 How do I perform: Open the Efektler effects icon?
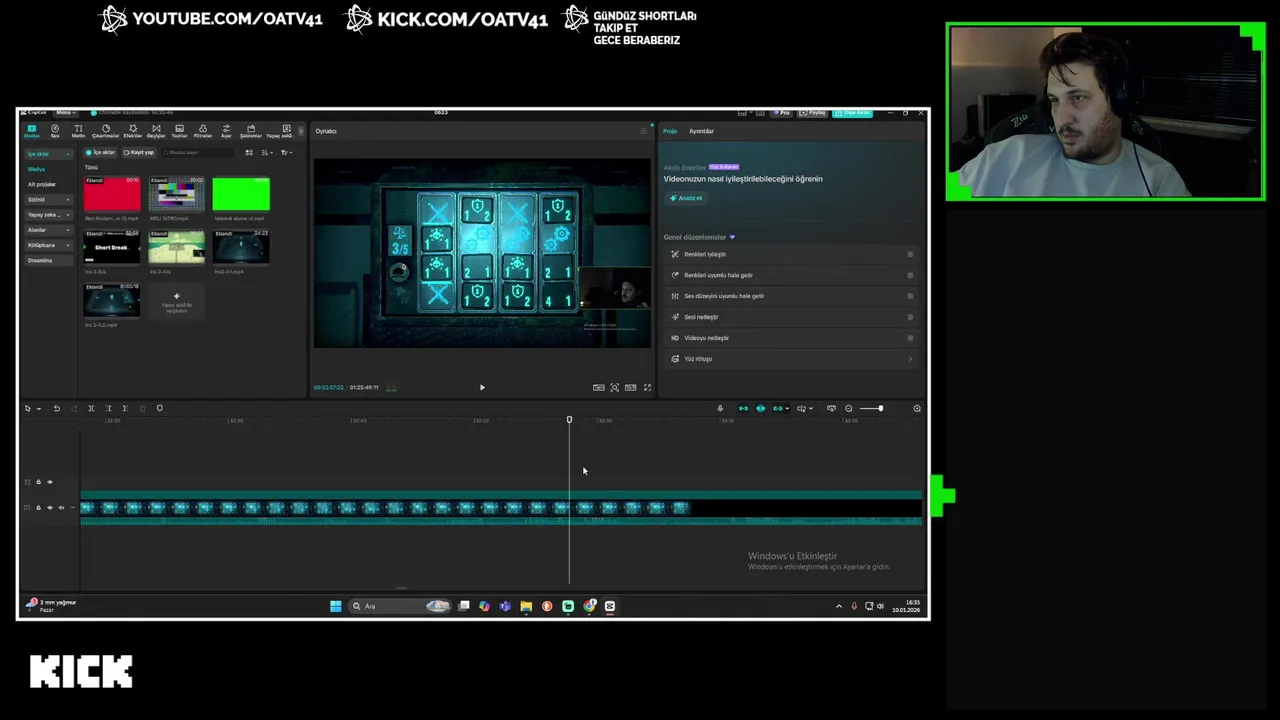click(132, 131)
